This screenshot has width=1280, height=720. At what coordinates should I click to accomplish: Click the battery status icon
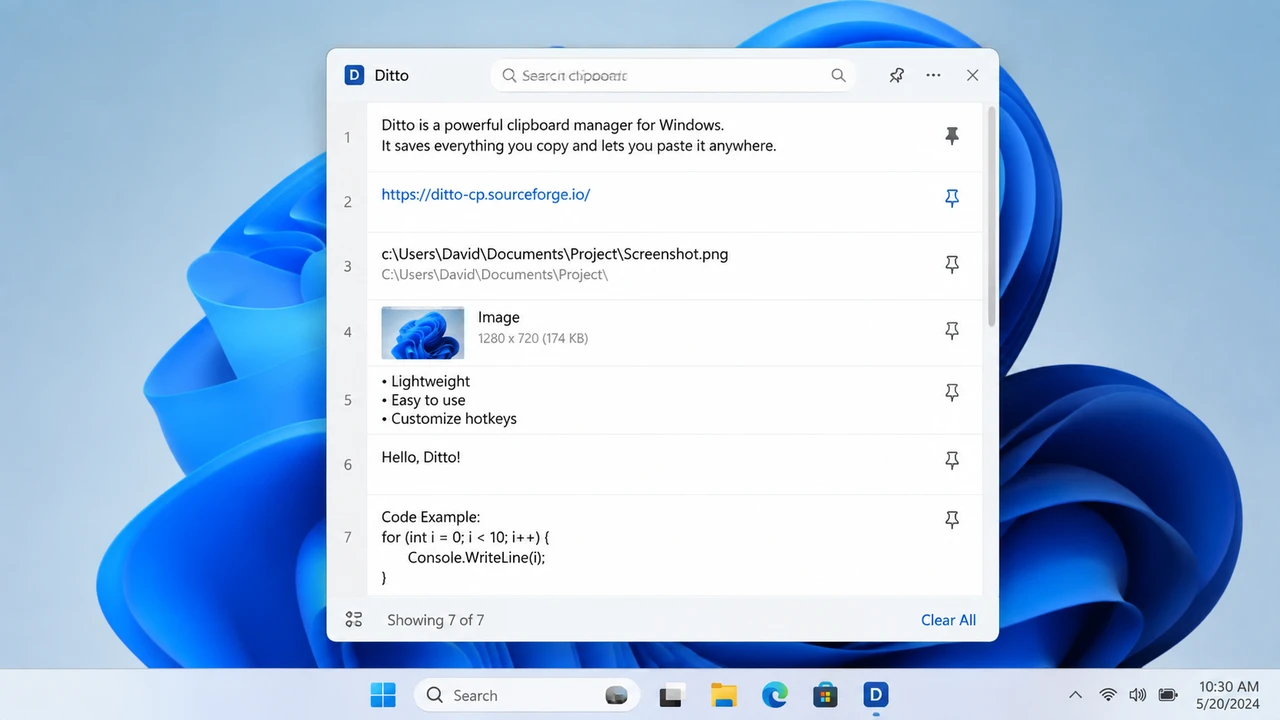[1167, 695]
